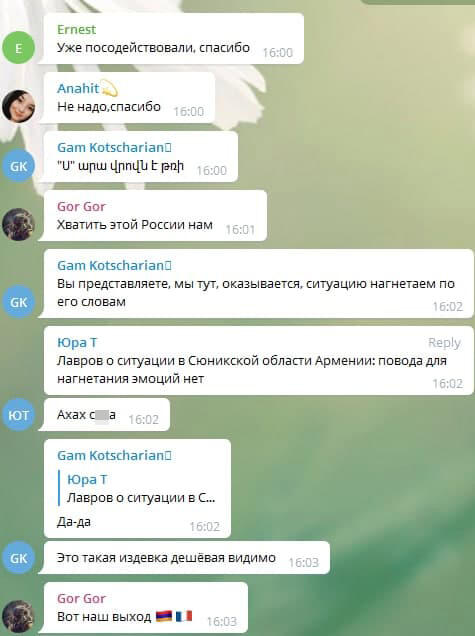This screenshot has width=475, height=636.
Task: Select the 'Ахах' message bubble
Action: click(107, 415)
